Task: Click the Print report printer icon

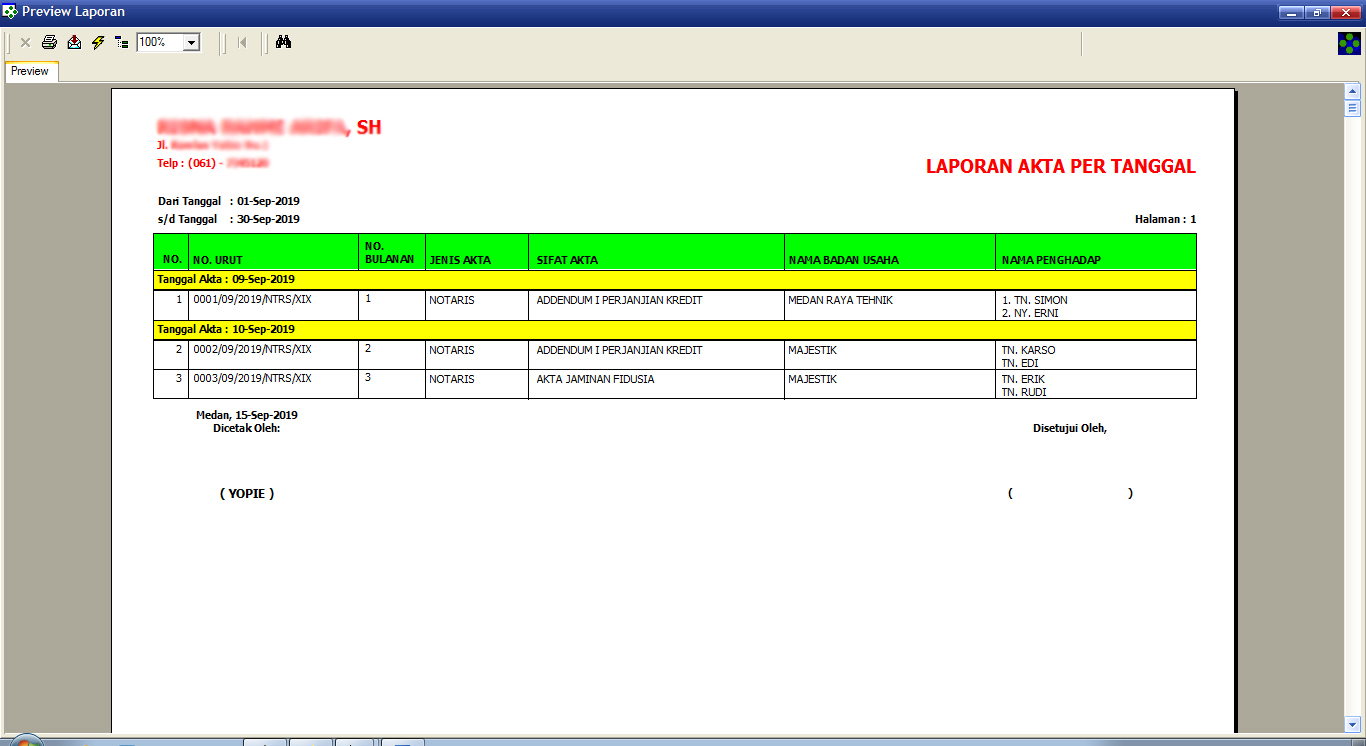Action: tap(49, 42)
